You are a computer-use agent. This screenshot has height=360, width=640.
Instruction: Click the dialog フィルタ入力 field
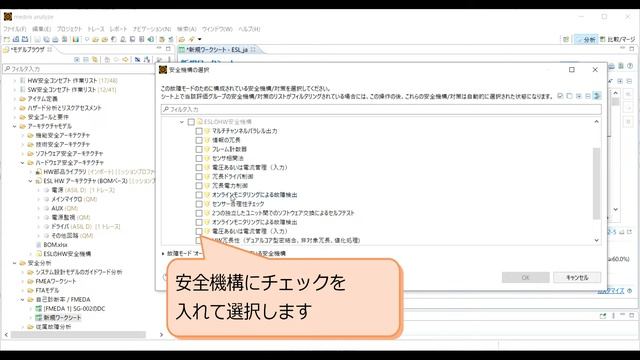pos(381,109)
